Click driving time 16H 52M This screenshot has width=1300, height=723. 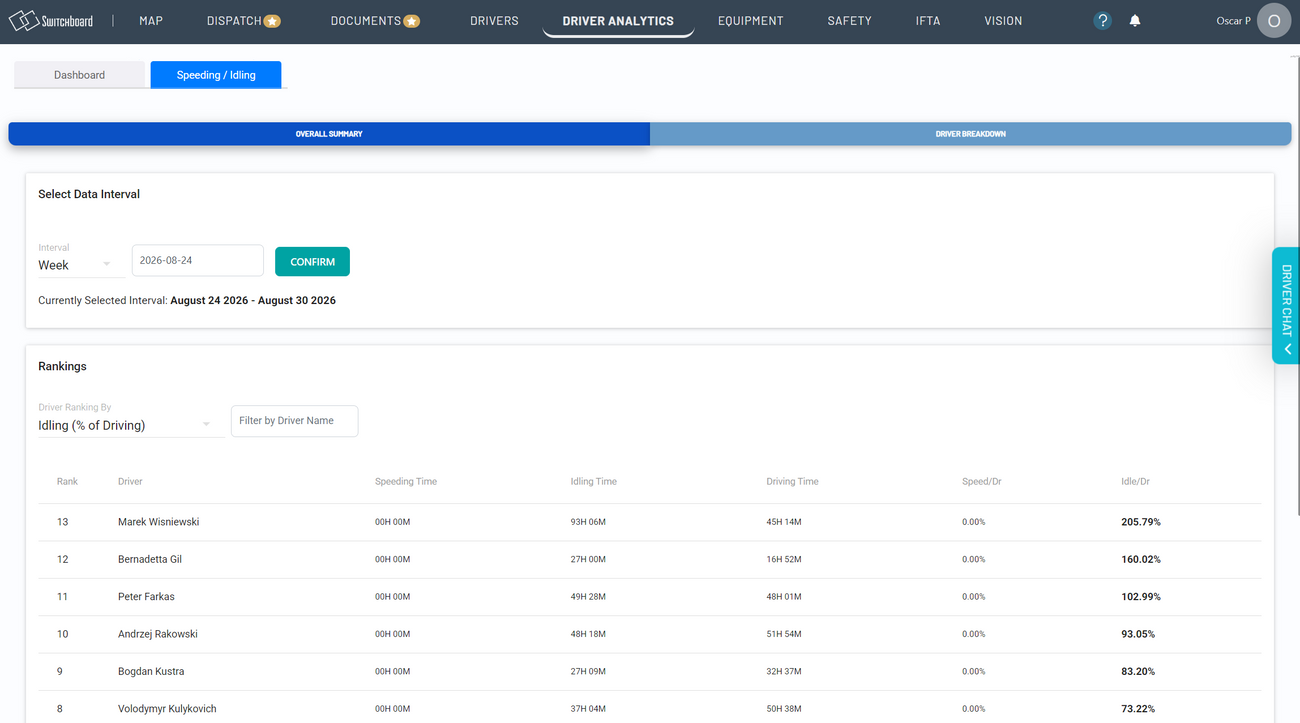point(784,559)
